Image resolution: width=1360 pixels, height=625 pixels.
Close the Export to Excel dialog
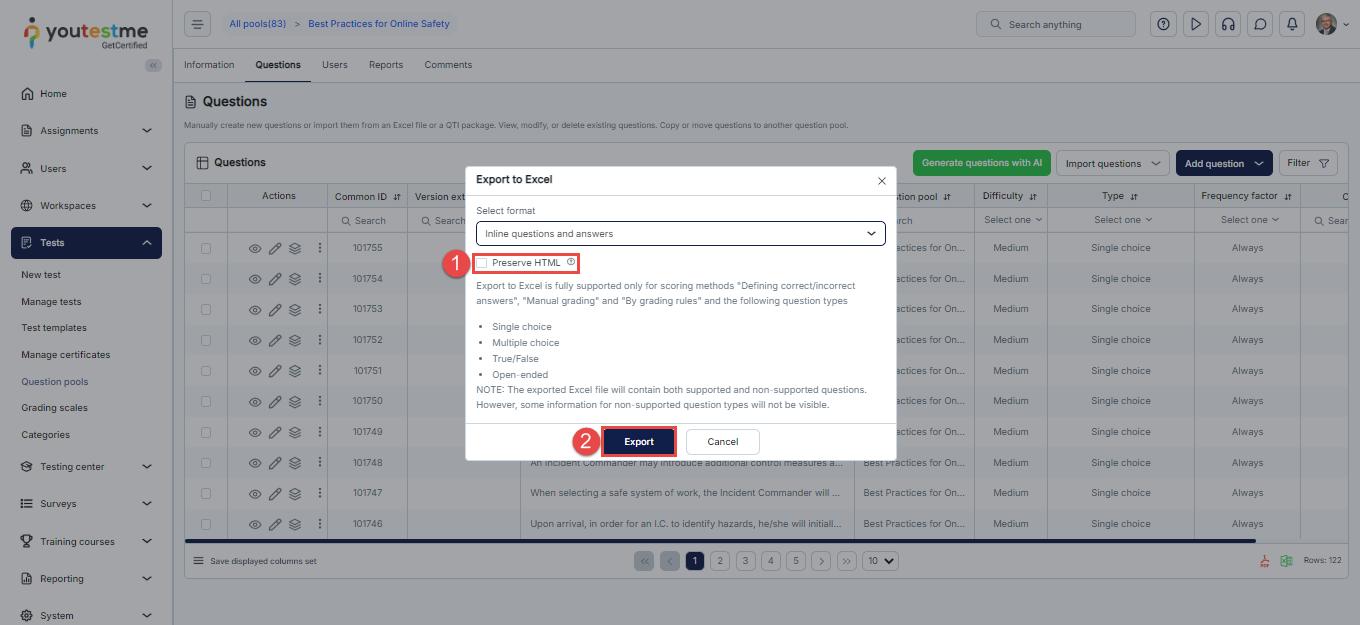881,181
